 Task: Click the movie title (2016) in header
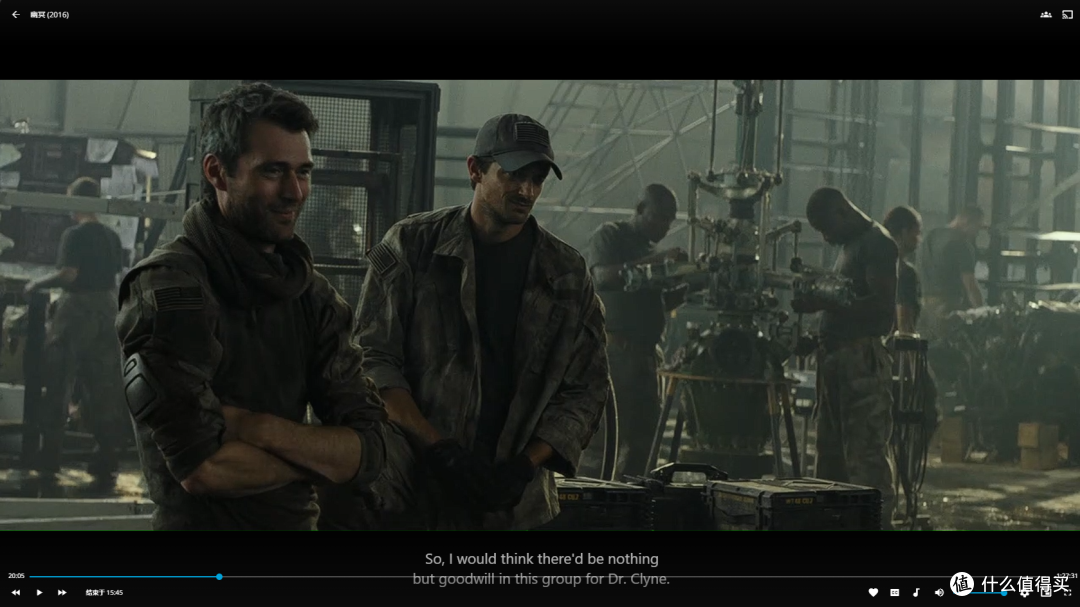[49, 14]
